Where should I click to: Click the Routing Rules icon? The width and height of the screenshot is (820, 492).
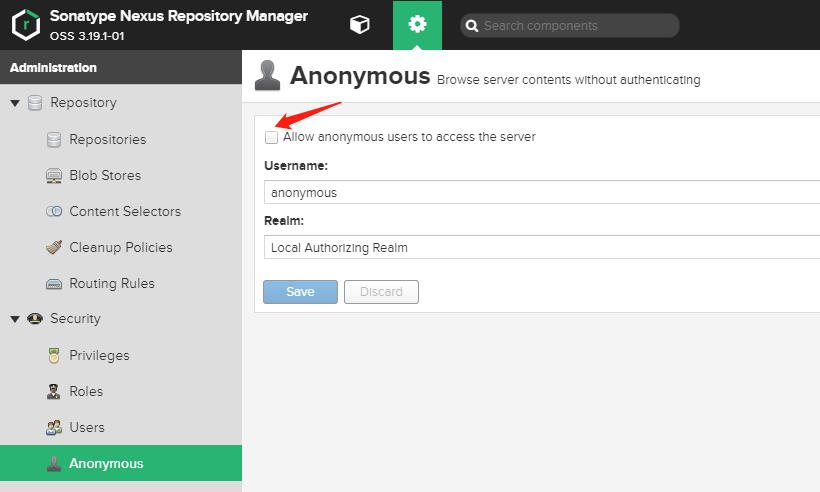tap(54, 283)
